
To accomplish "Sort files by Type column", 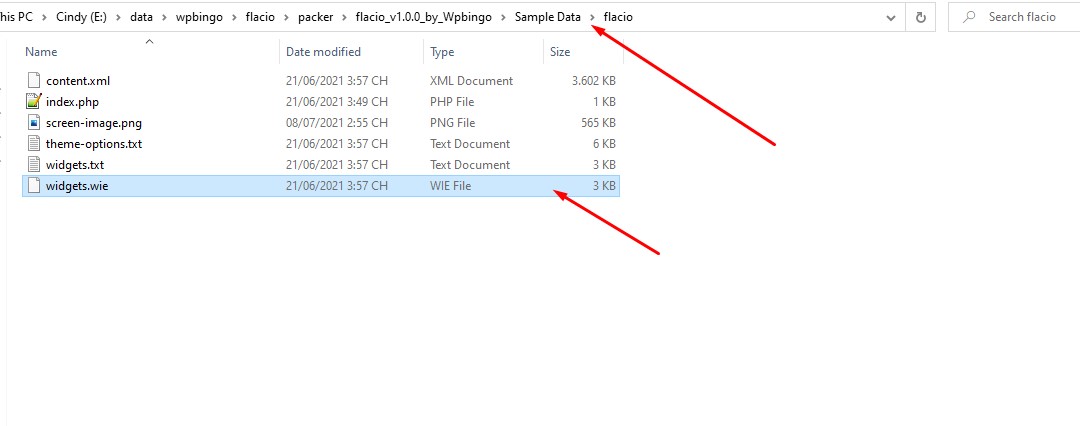I will pyautogui.click(x=484, y=52).
